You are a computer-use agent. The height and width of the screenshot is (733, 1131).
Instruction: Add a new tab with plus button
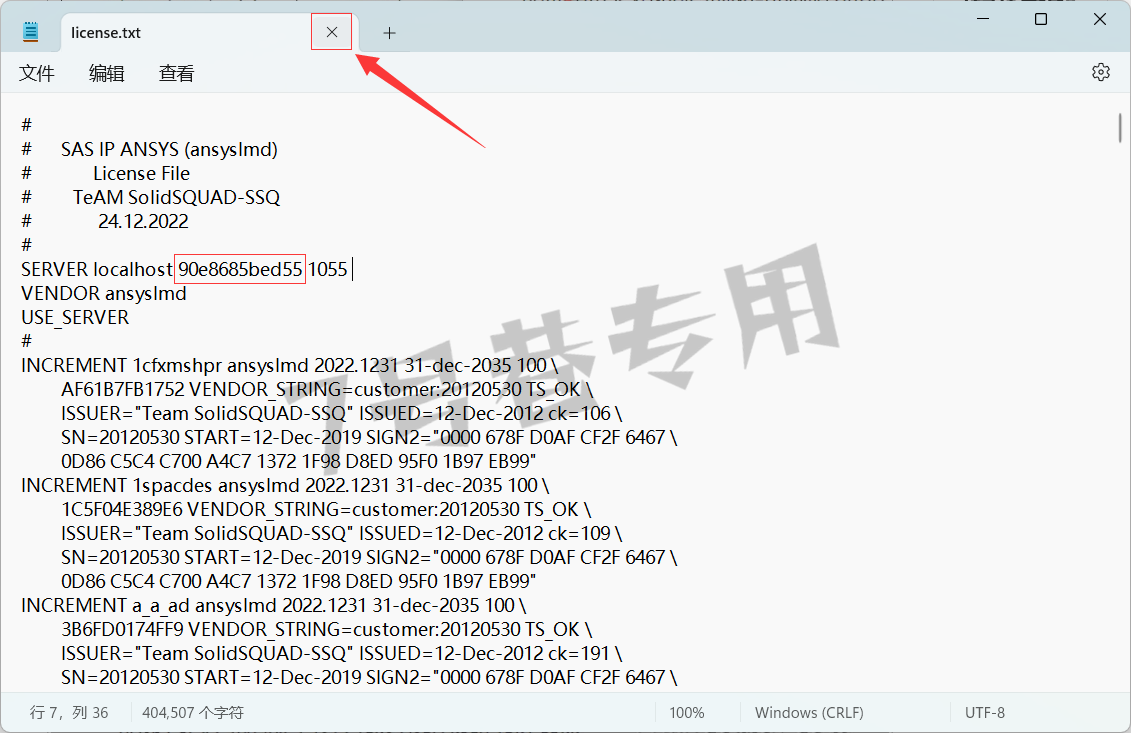pyautogui.click(x=390, y=32)
